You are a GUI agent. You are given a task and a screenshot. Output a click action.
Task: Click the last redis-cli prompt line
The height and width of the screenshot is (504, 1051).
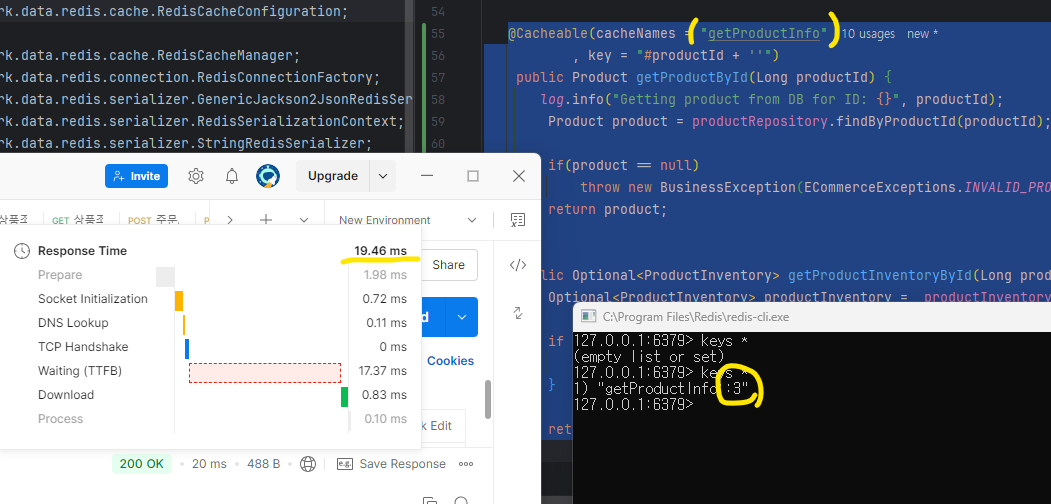pos(633,404)
